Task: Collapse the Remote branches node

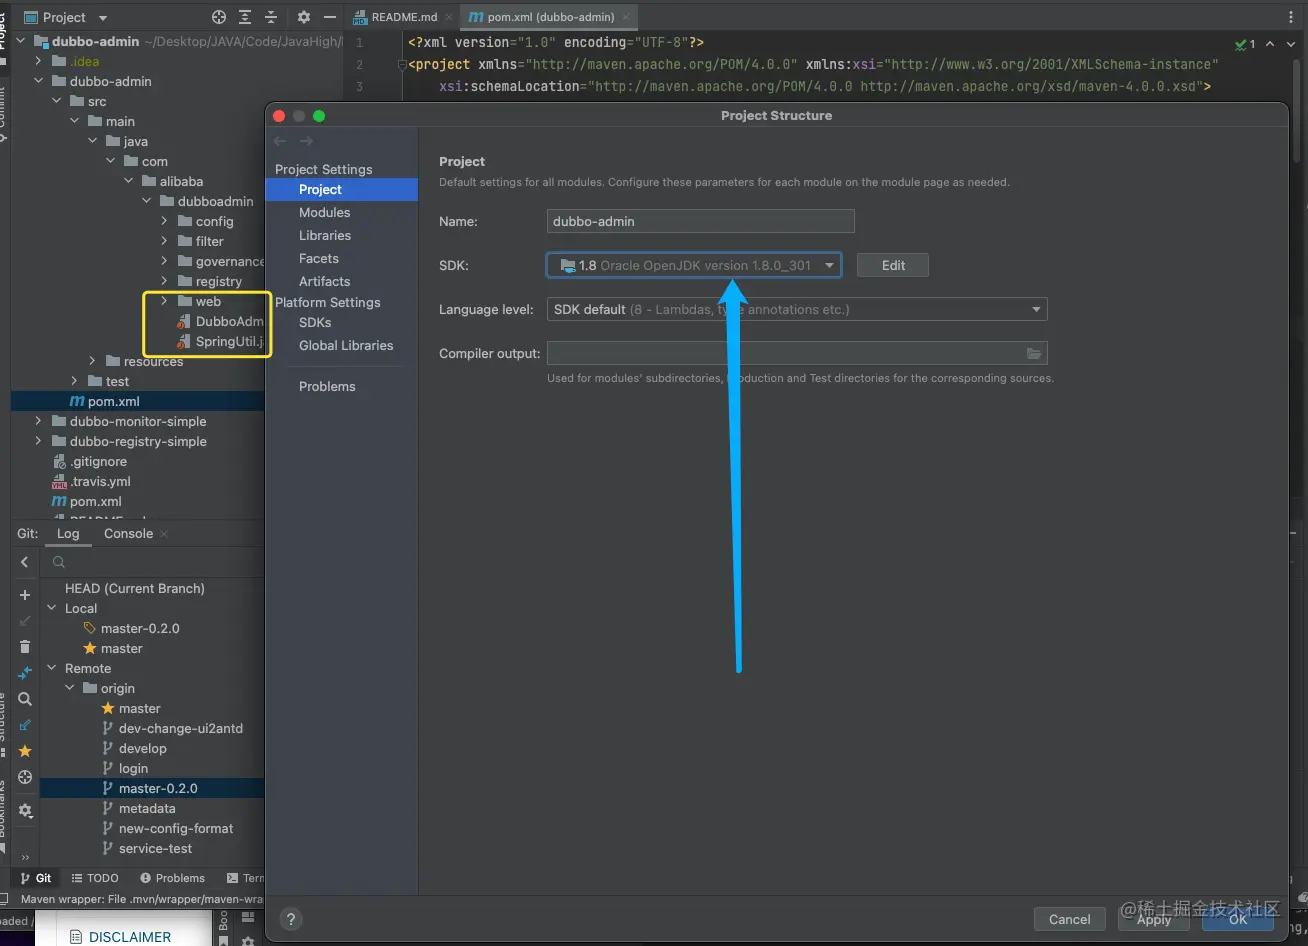Action: [52, 668]
